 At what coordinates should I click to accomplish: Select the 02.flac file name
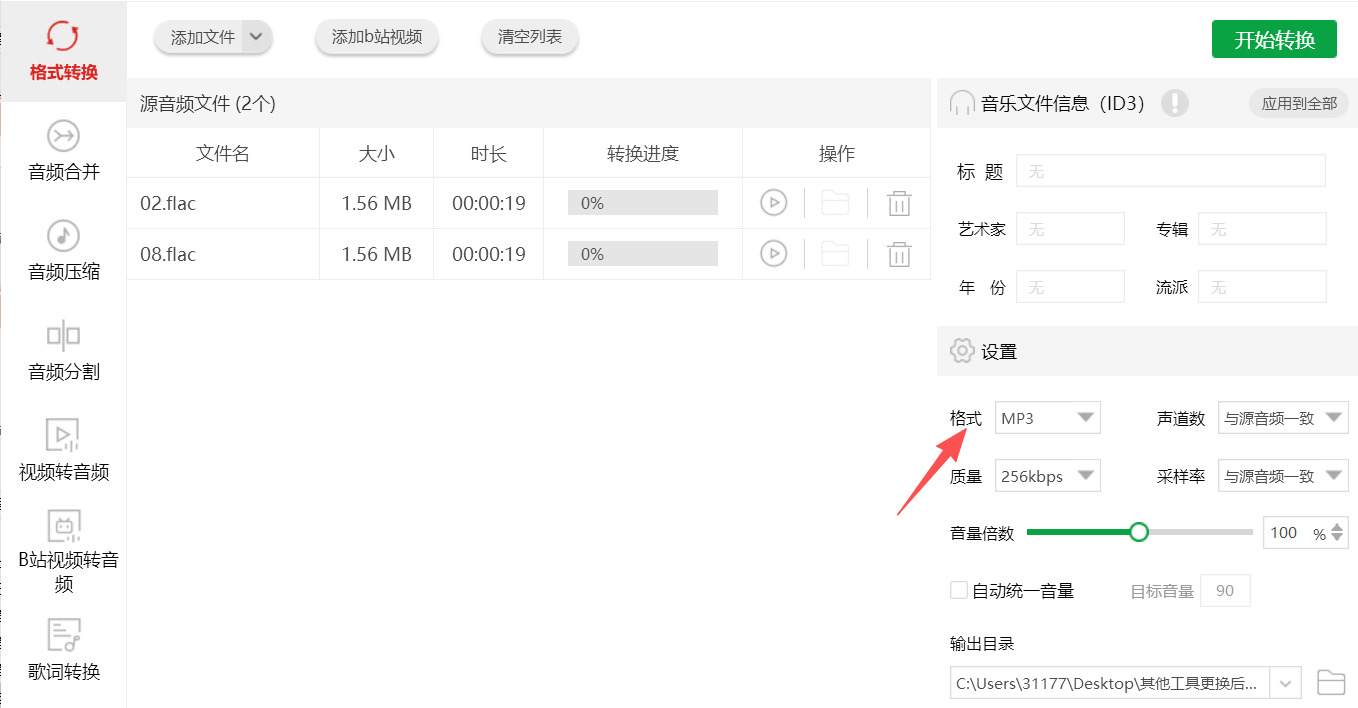(168, 203)
